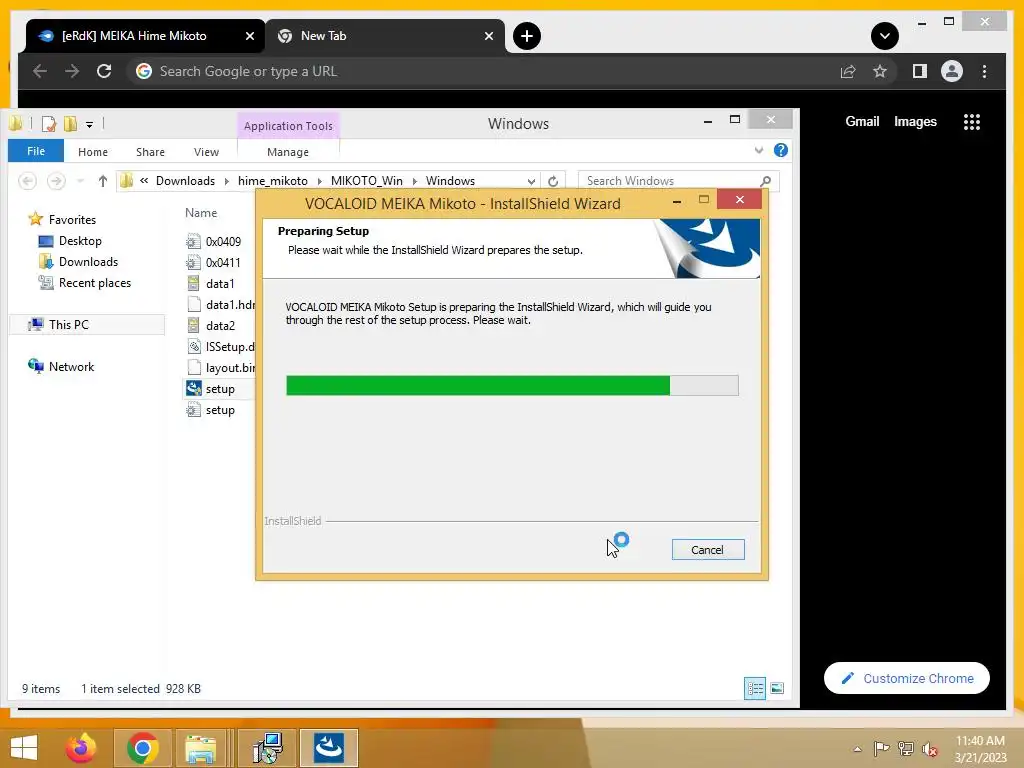This screenshot has width=1024, height=768.
Task: Switch Explorer to details view
Action: (755, 688)
